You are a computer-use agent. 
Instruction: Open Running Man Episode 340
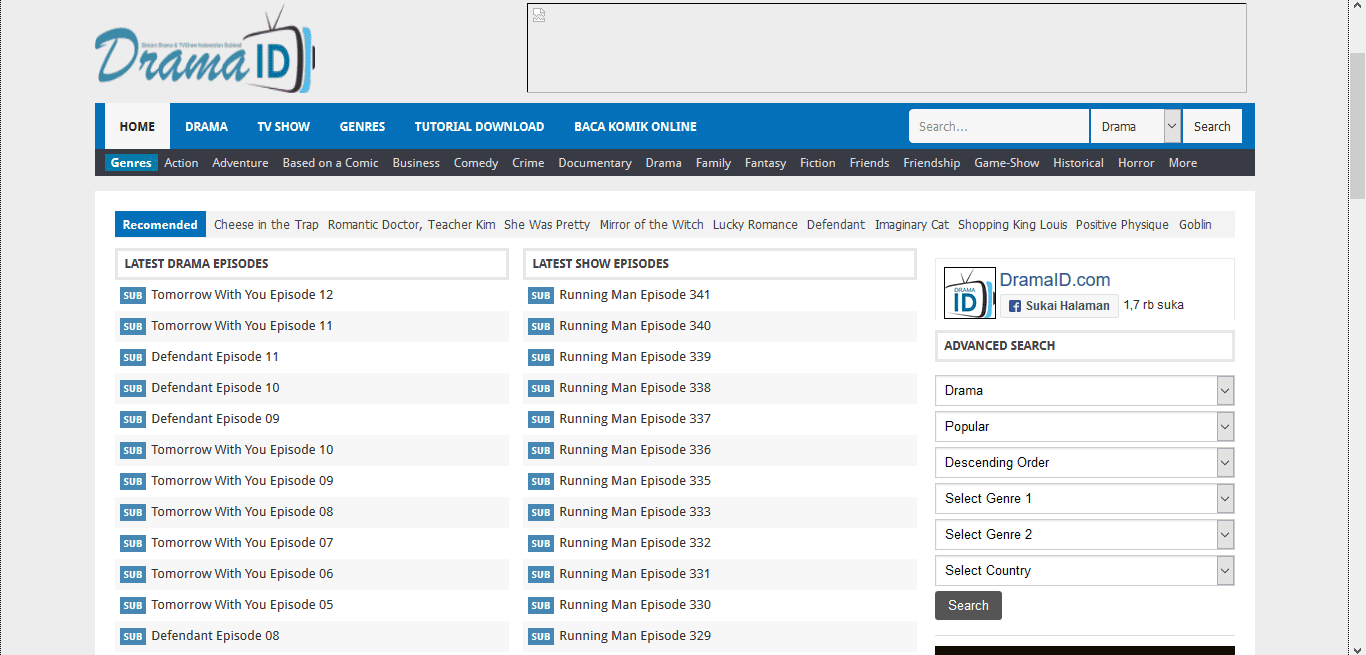pos(635,326)
